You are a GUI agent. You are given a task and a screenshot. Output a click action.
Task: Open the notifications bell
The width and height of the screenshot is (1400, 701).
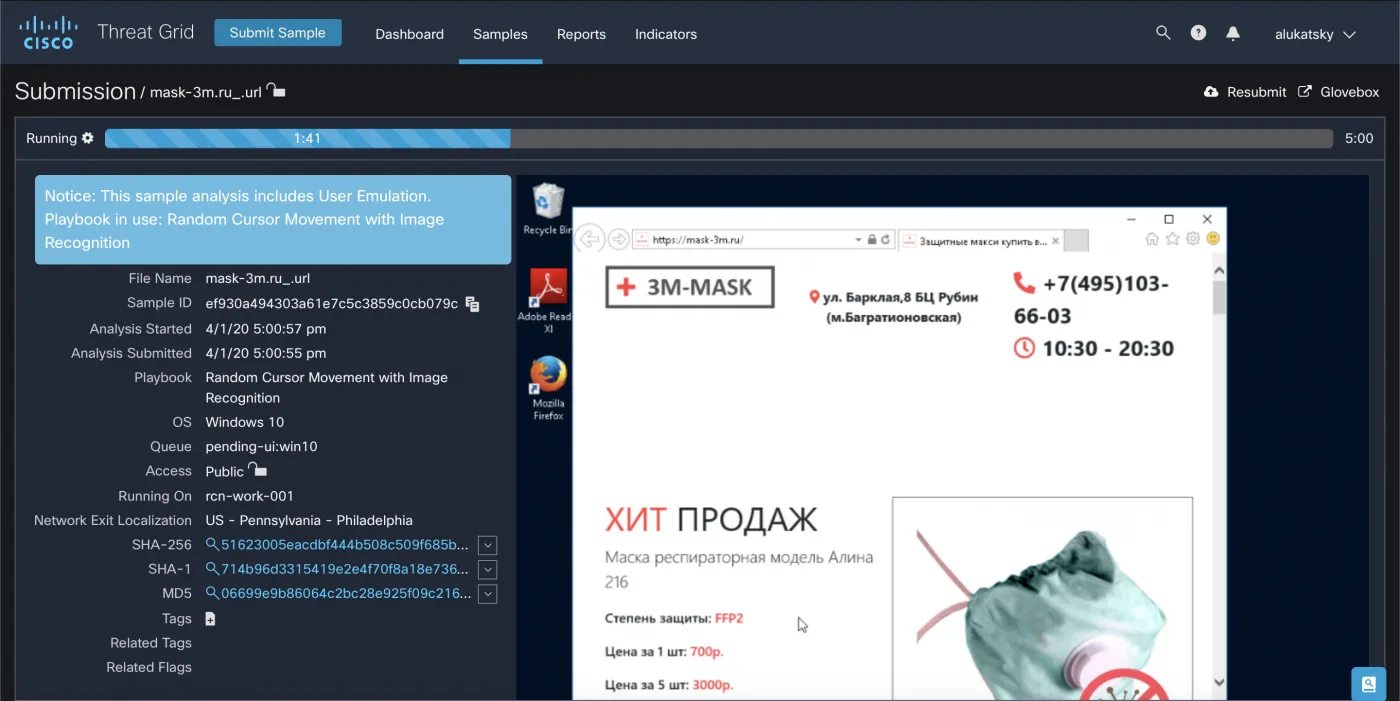click(x=1233, y=33)
